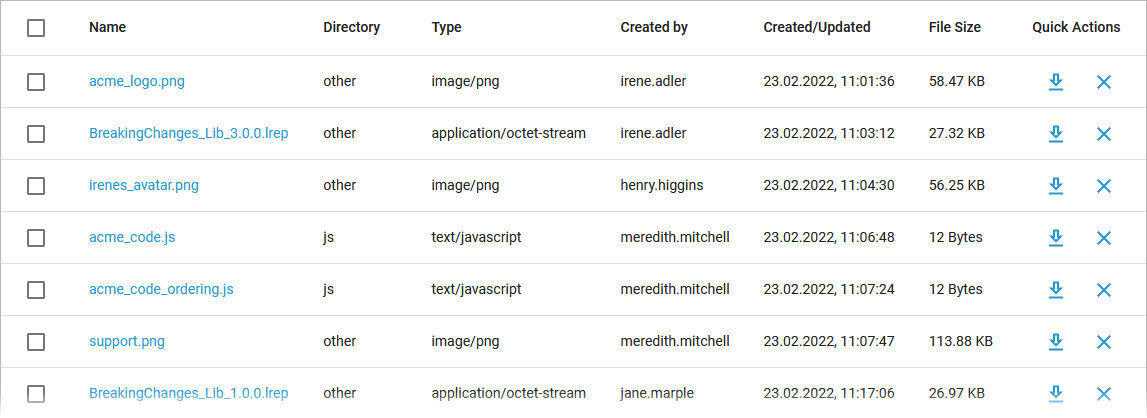The height and width of the screenshot is (418, 1147).
Task: Toggle the select-all checkbox in header
Action: tap(36, 28)
